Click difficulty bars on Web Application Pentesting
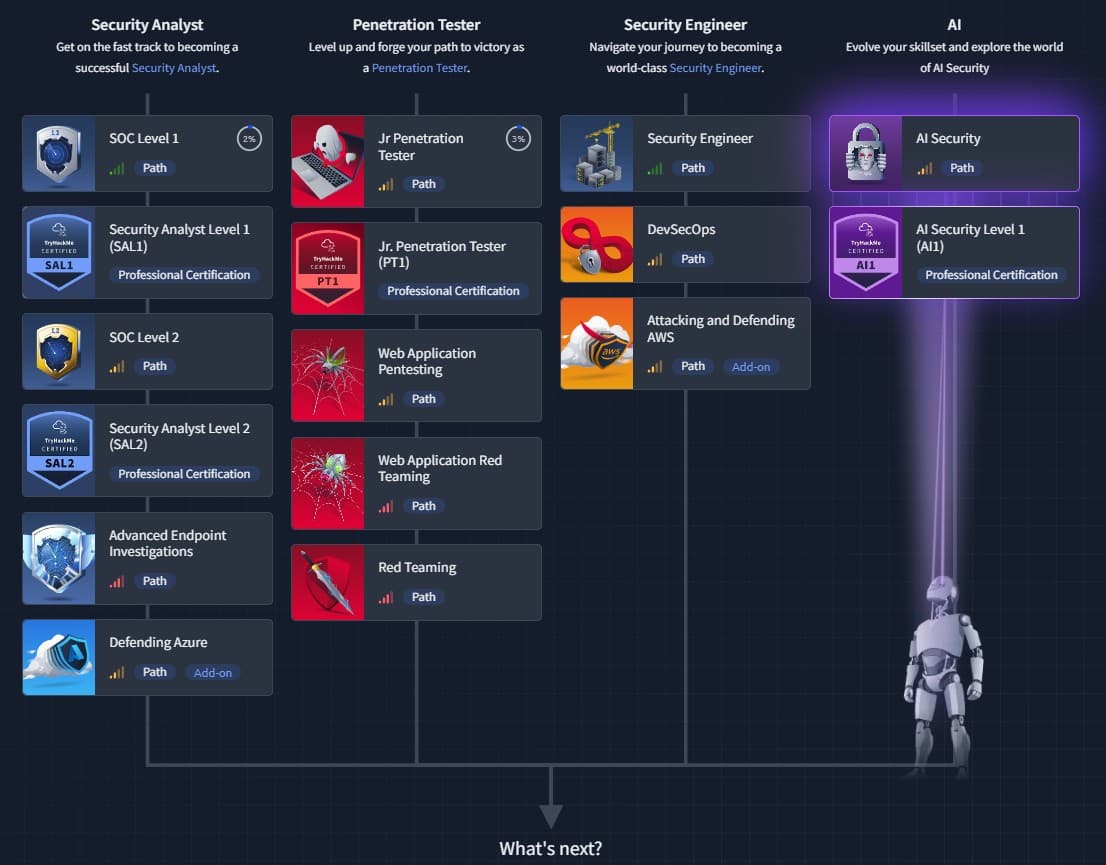 (x=386, y=399)
